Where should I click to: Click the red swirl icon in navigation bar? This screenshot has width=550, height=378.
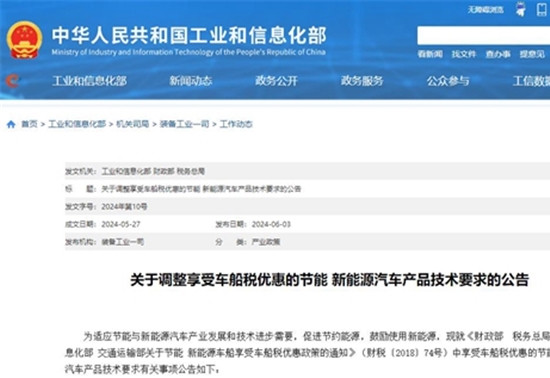pyautogui.click(x=13, y=81)
